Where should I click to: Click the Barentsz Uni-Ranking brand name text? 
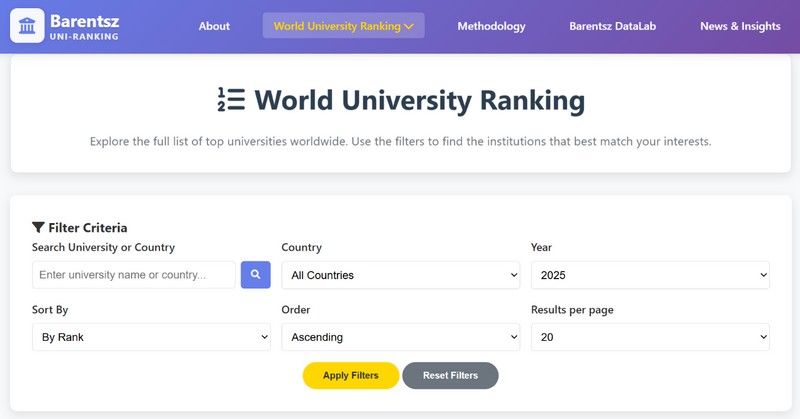(84, 27)
